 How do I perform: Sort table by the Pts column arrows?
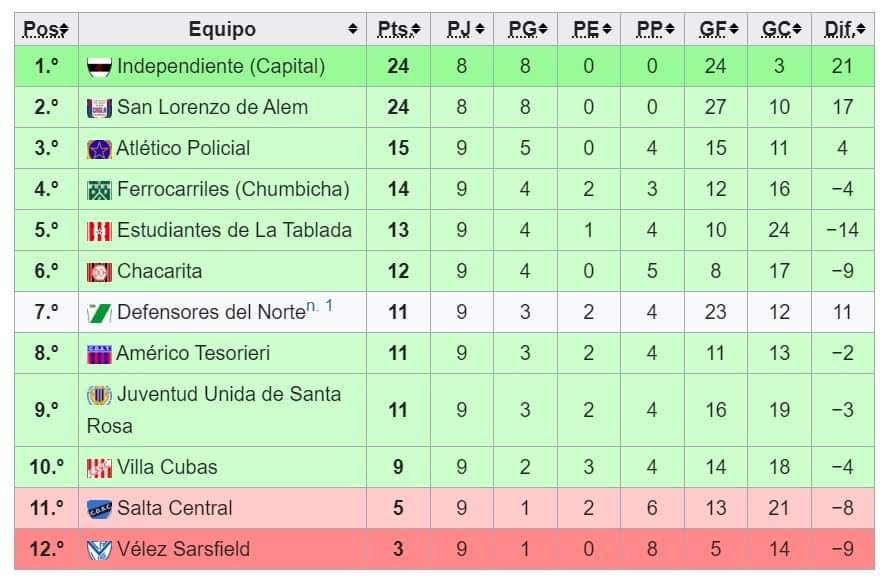click(415, 29)
